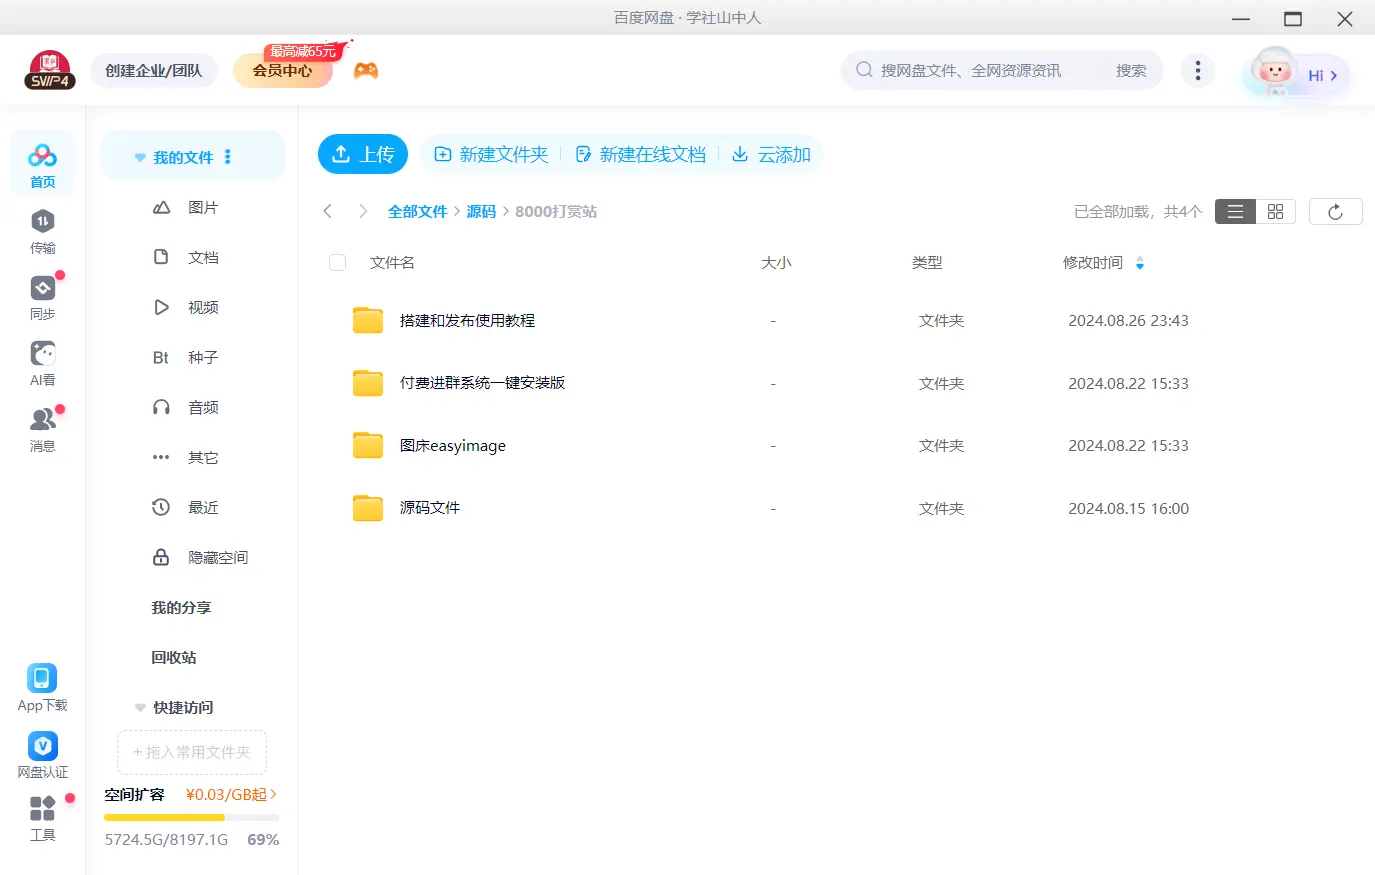The image size is (1375, 875).
Task: Click the storage usage progress bar
Action: click(191, 817)
